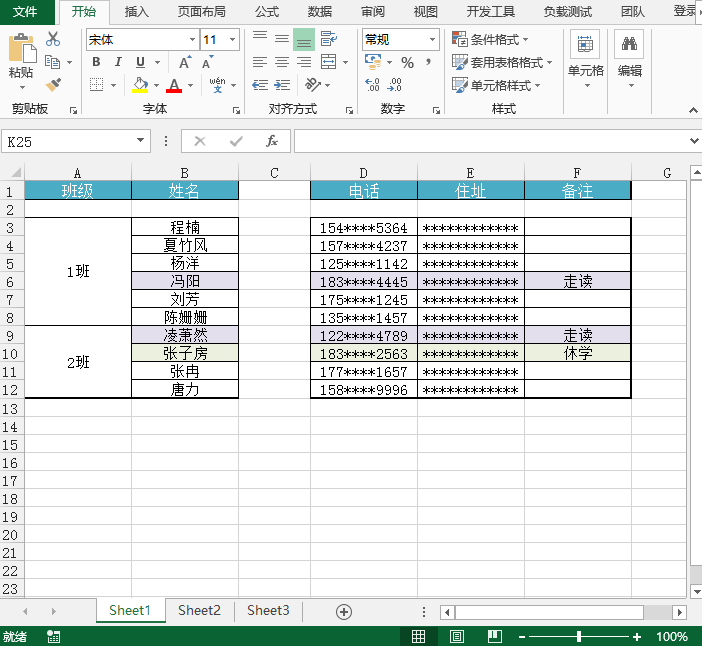Click the text orientation icon

(313, 85)
